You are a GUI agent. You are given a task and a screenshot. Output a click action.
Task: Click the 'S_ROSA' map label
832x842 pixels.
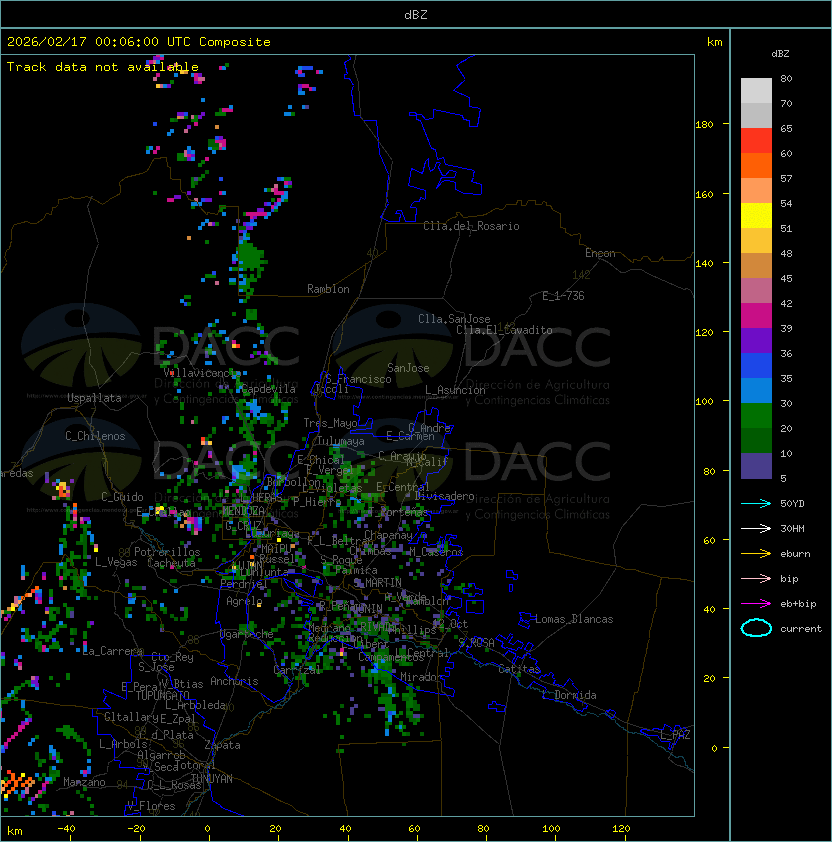click(476, 643)
